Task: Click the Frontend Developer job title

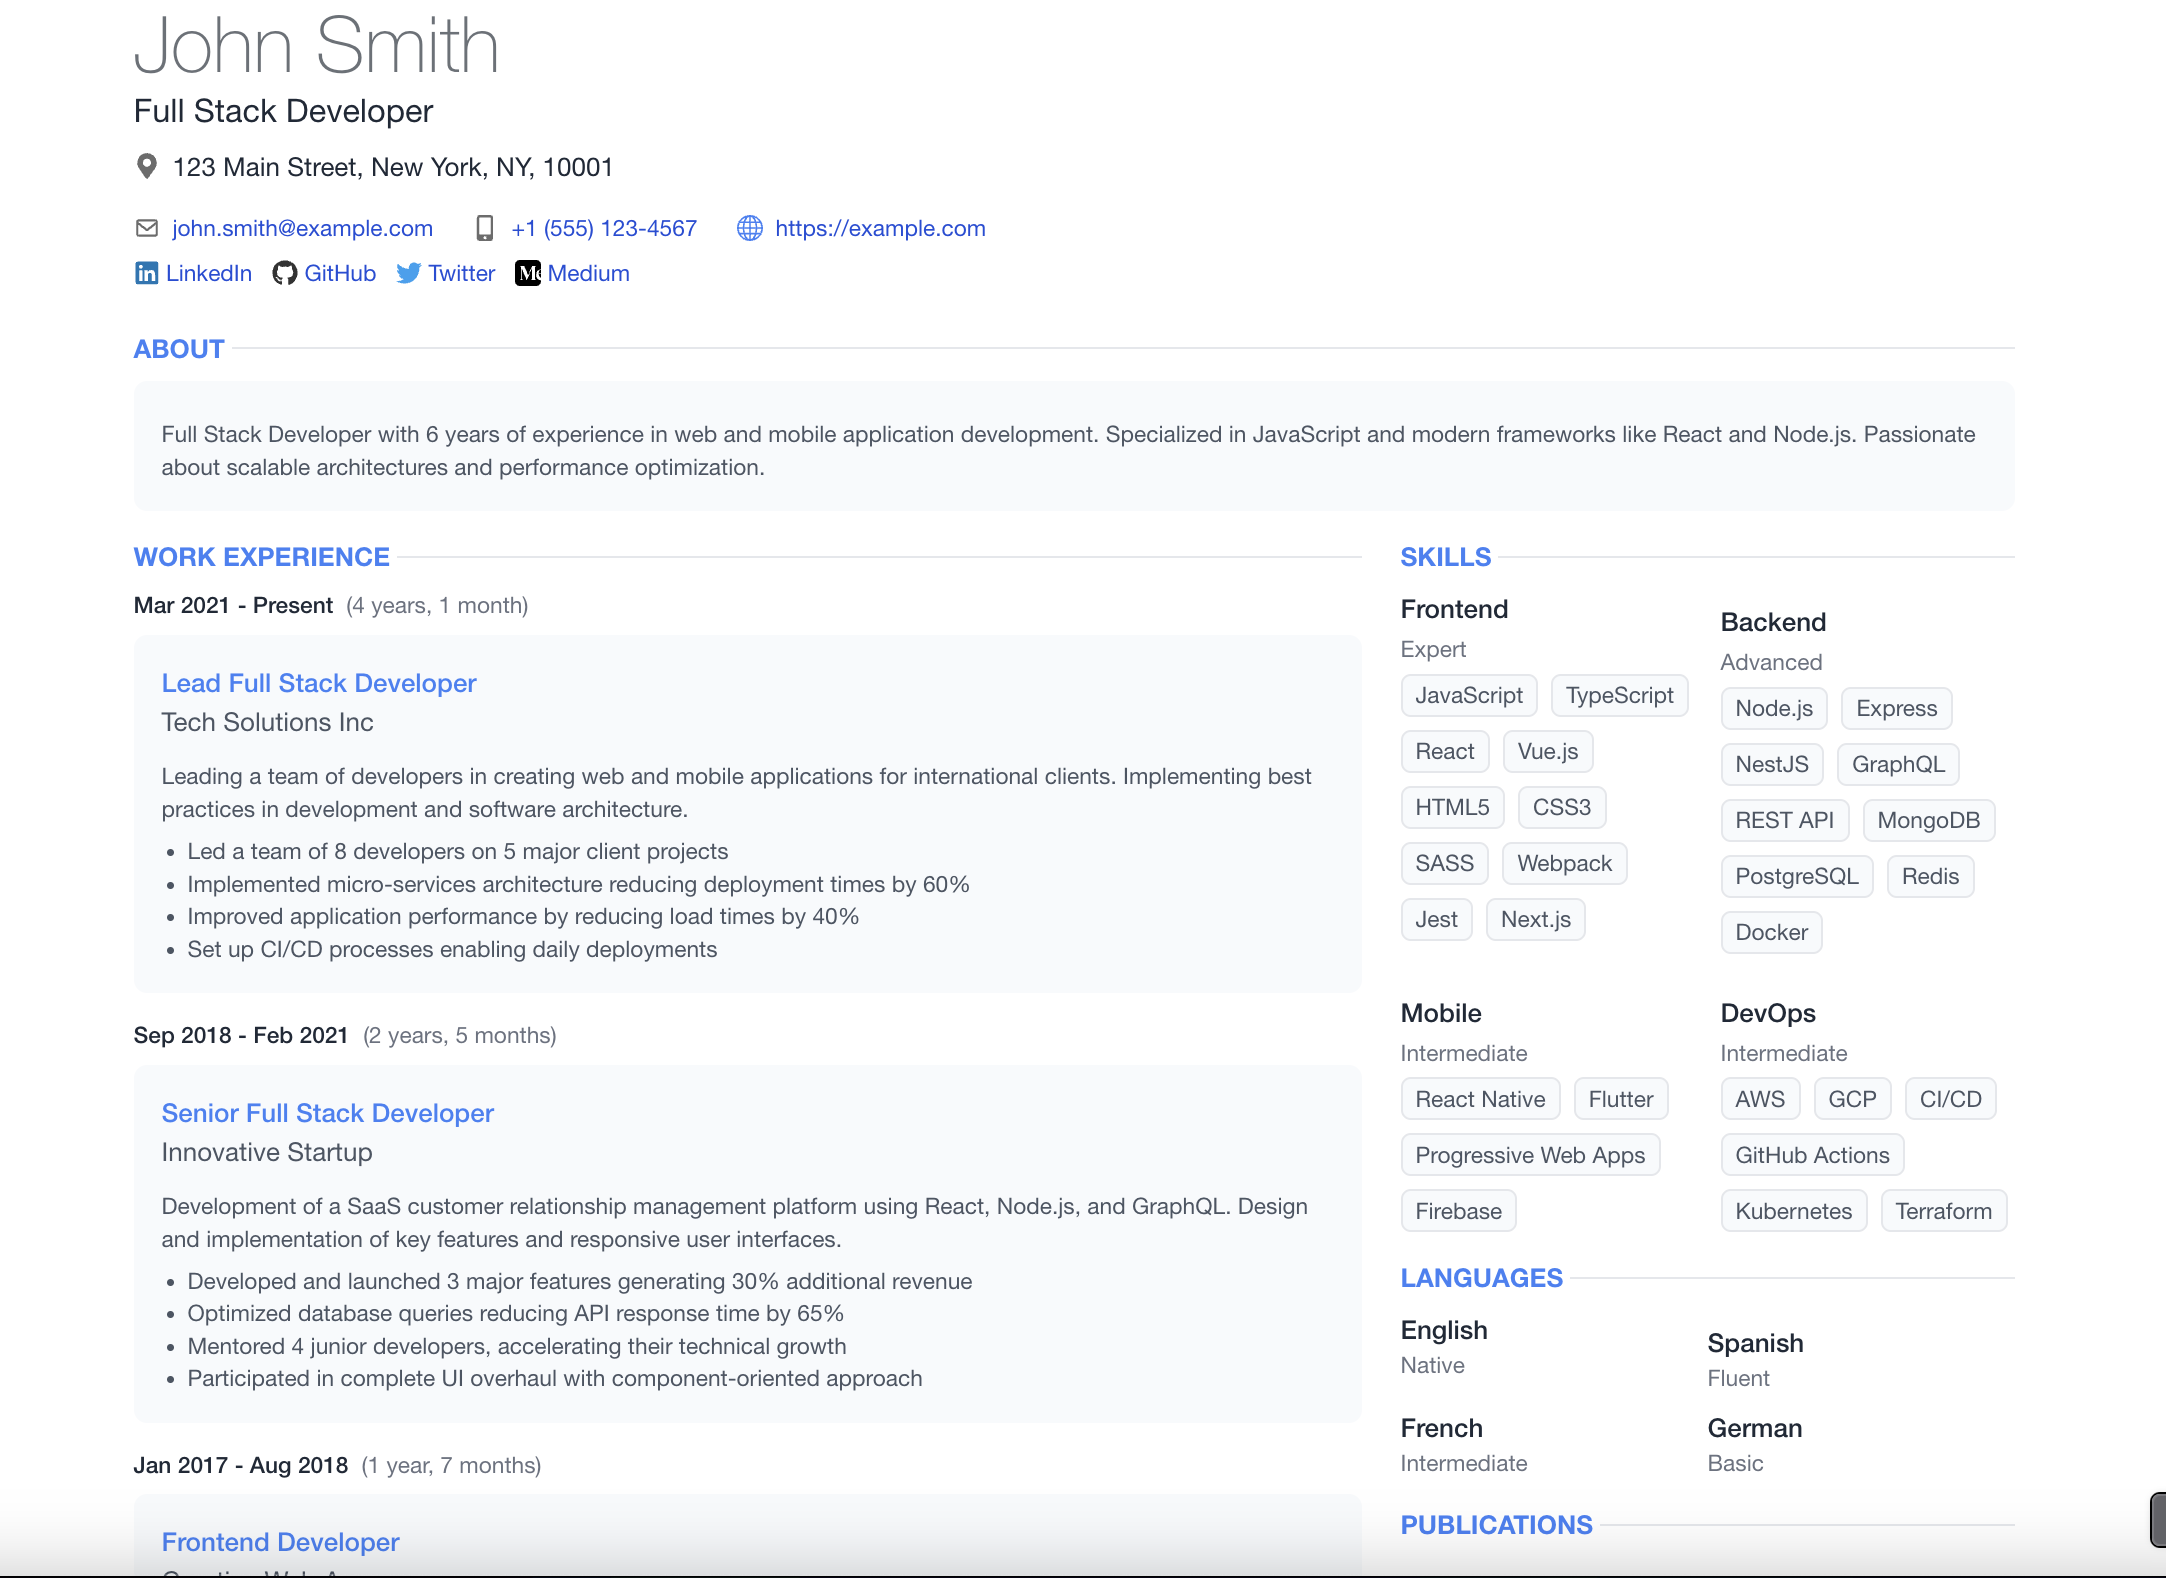Action: pyautogui.click(x=280, y=1542)
